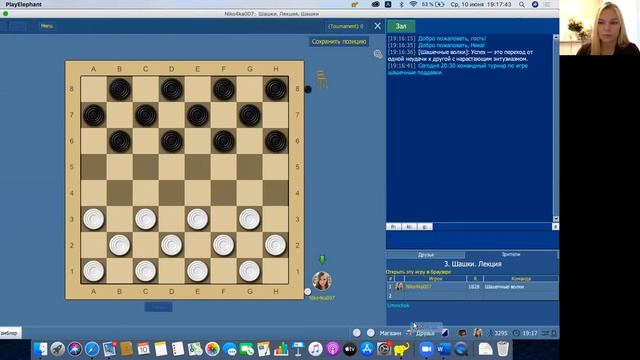Screen dimensions: 640x360
Task: Click the chat scrollbar down arrow
Action: [x=556, y=219]
